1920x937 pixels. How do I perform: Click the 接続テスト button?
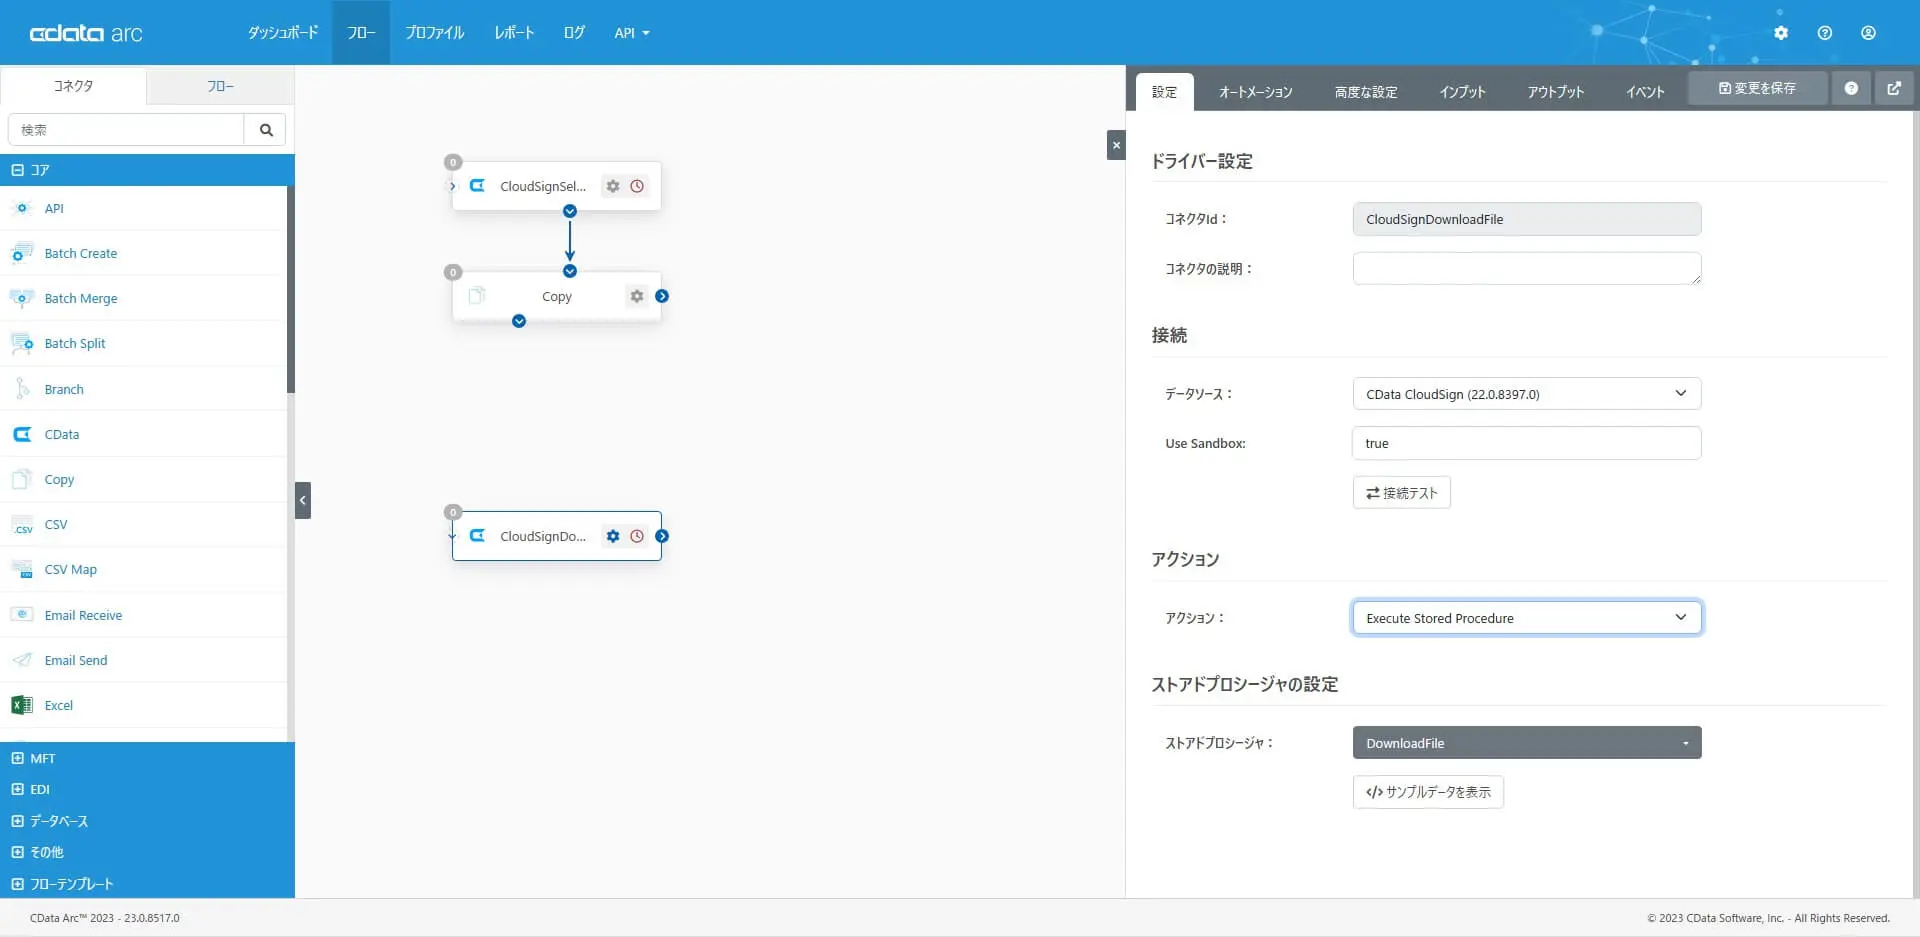pos(1401,493)
